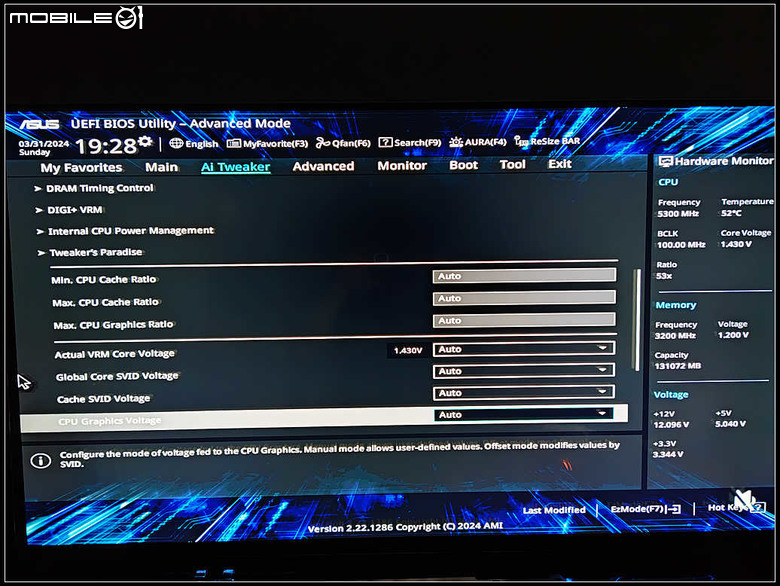
Task: Click the BCLK 100.00 MHz value
Action: [x=681, y=245]
